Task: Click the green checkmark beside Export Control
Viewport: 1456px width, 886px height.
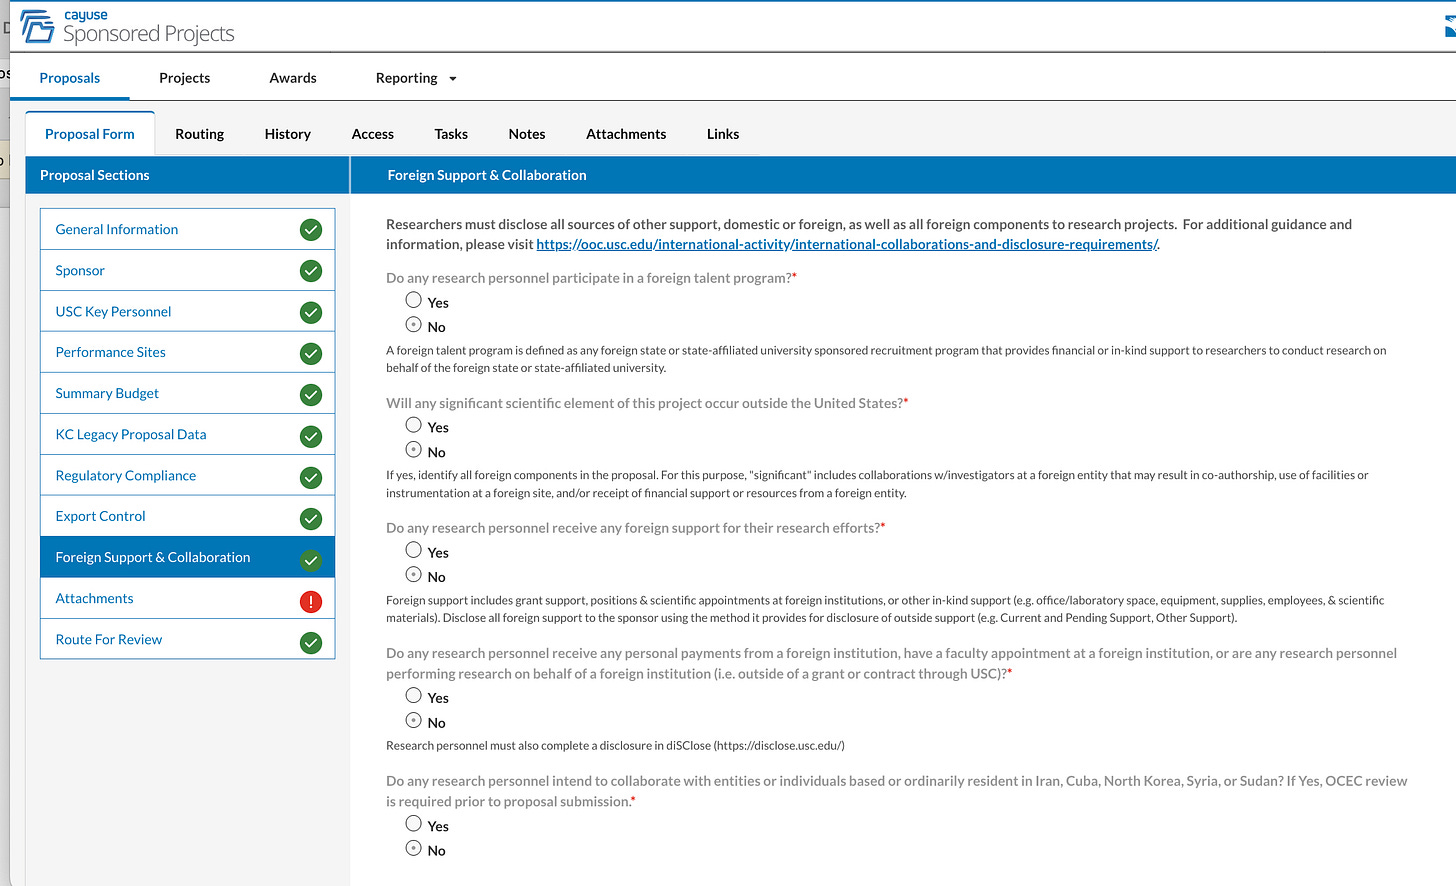Action: tap(311, 518)
